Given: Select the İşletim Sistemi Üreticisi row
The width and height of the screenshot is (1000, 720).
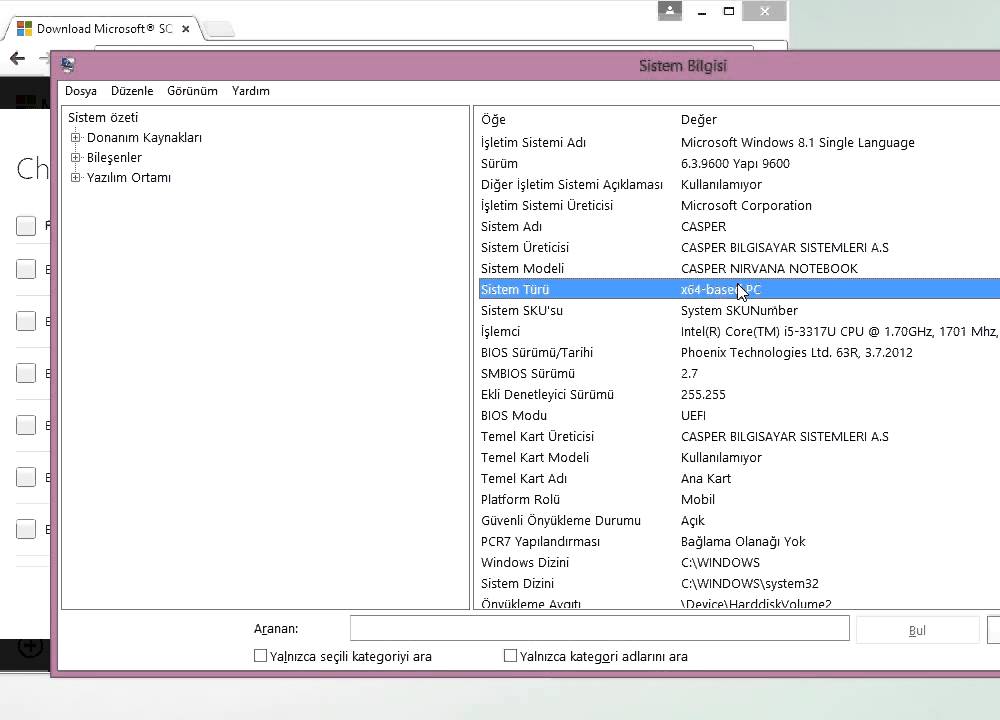Looking at the screenshot, I should pyautogui.click(x=739, y=205).
